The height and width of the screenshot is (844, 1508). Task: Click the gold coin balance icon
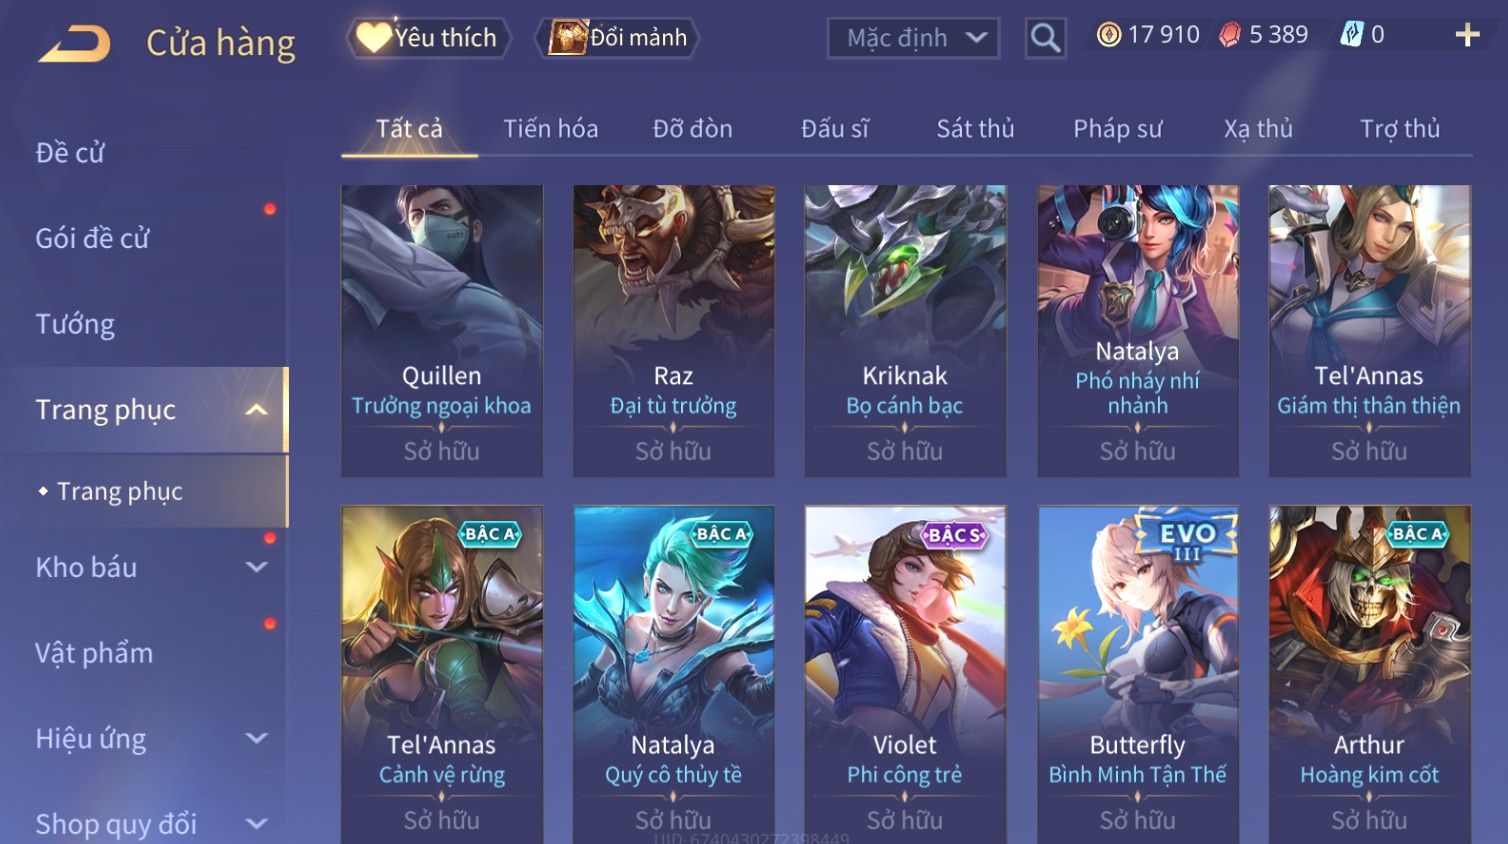click(x=1108, y=35)
